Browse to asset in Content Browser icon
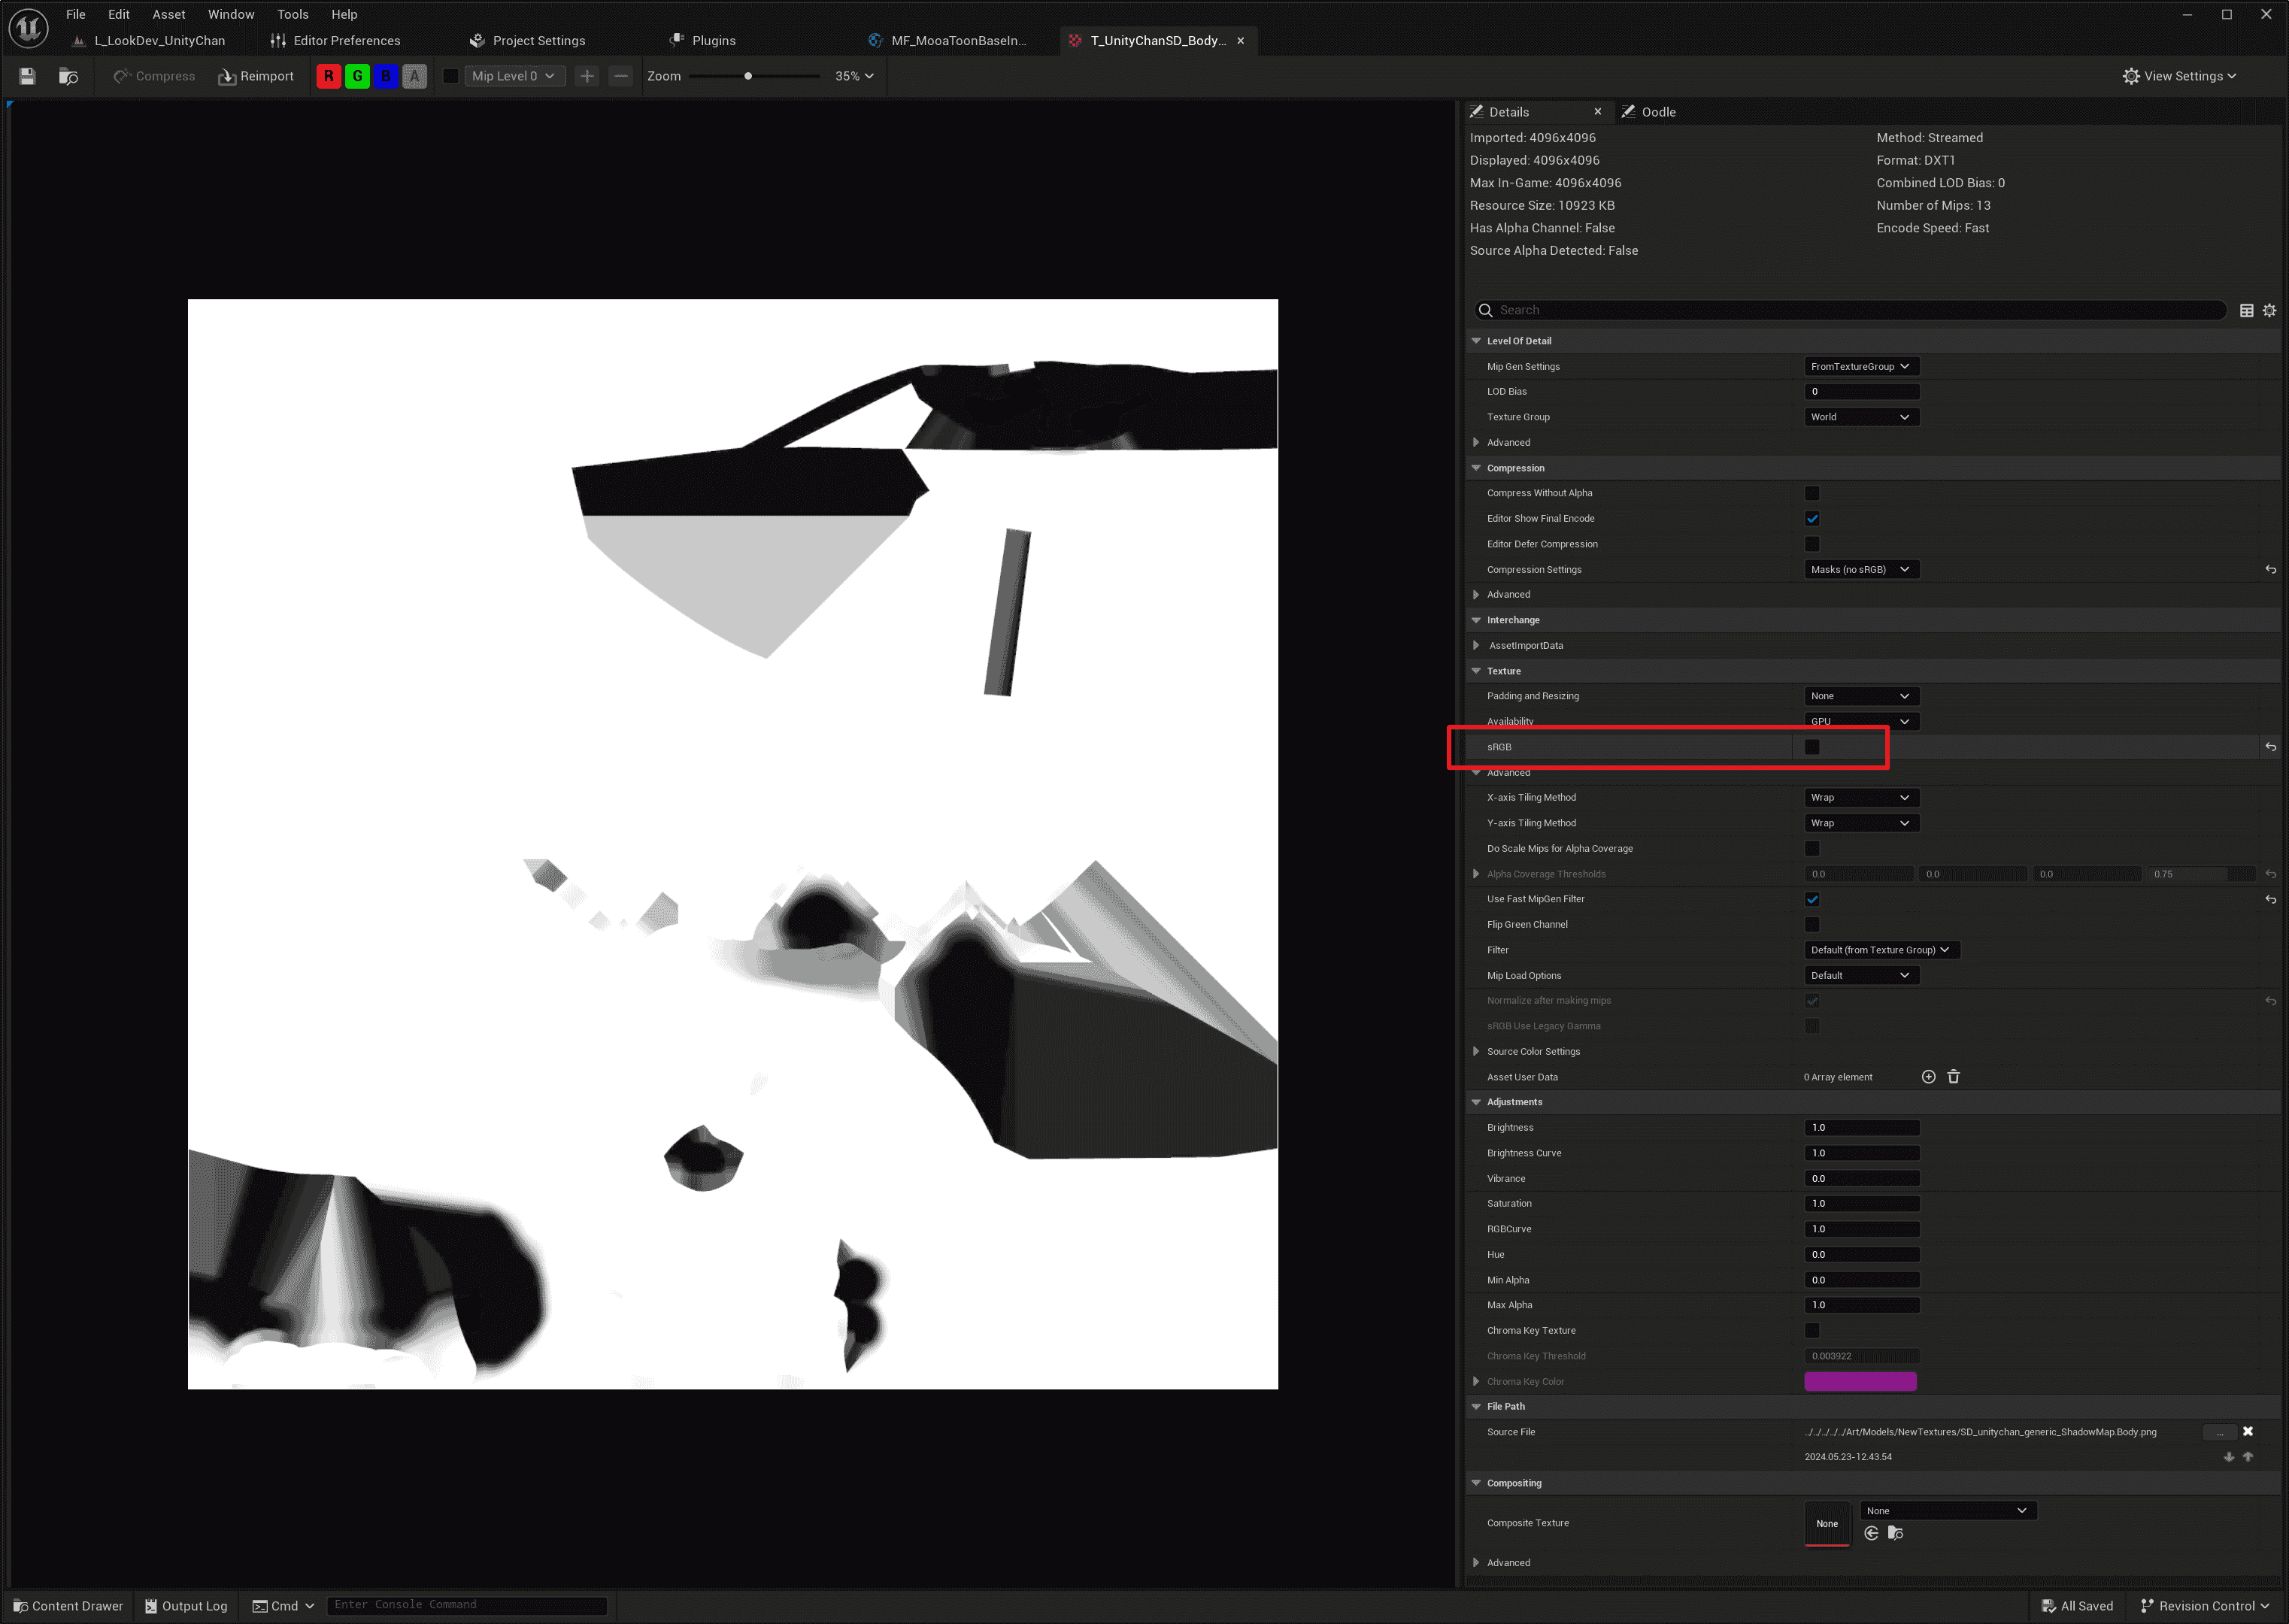The height and width of the screenshot is (1624, 2289). (68, 76)
